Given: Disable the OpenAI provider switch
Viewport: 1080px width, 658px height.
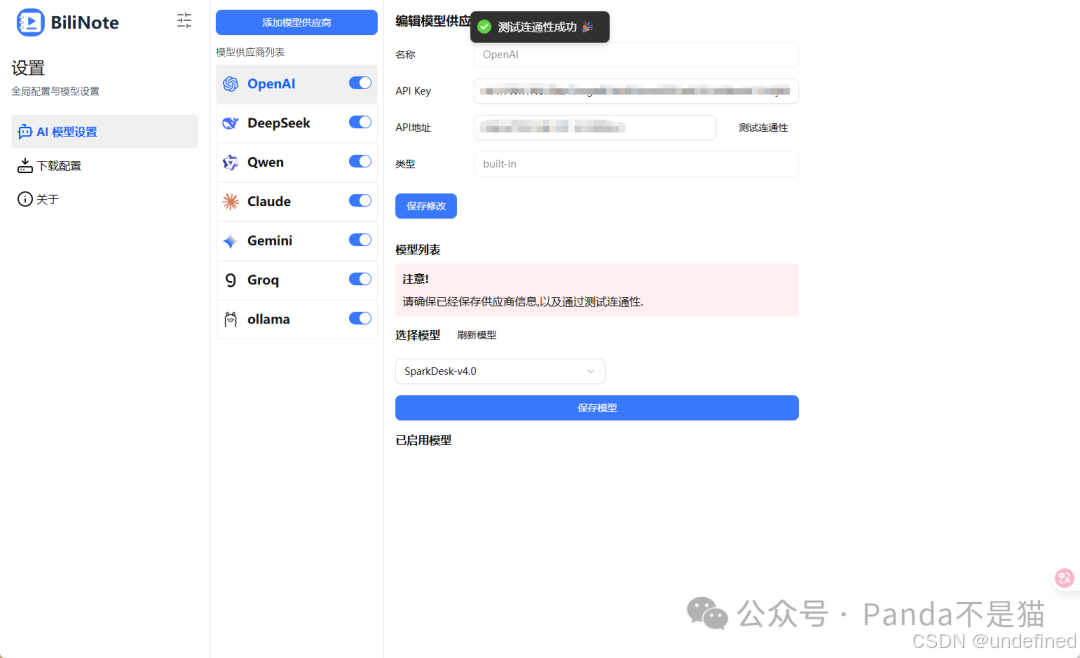Looking at the screenshot, I should pos(360,83).
